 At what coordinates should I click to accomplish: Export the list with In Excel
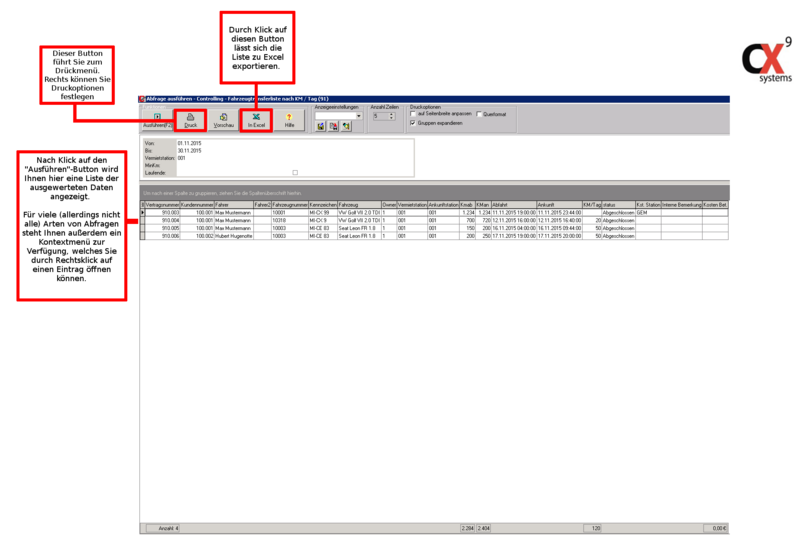point(257,120)
